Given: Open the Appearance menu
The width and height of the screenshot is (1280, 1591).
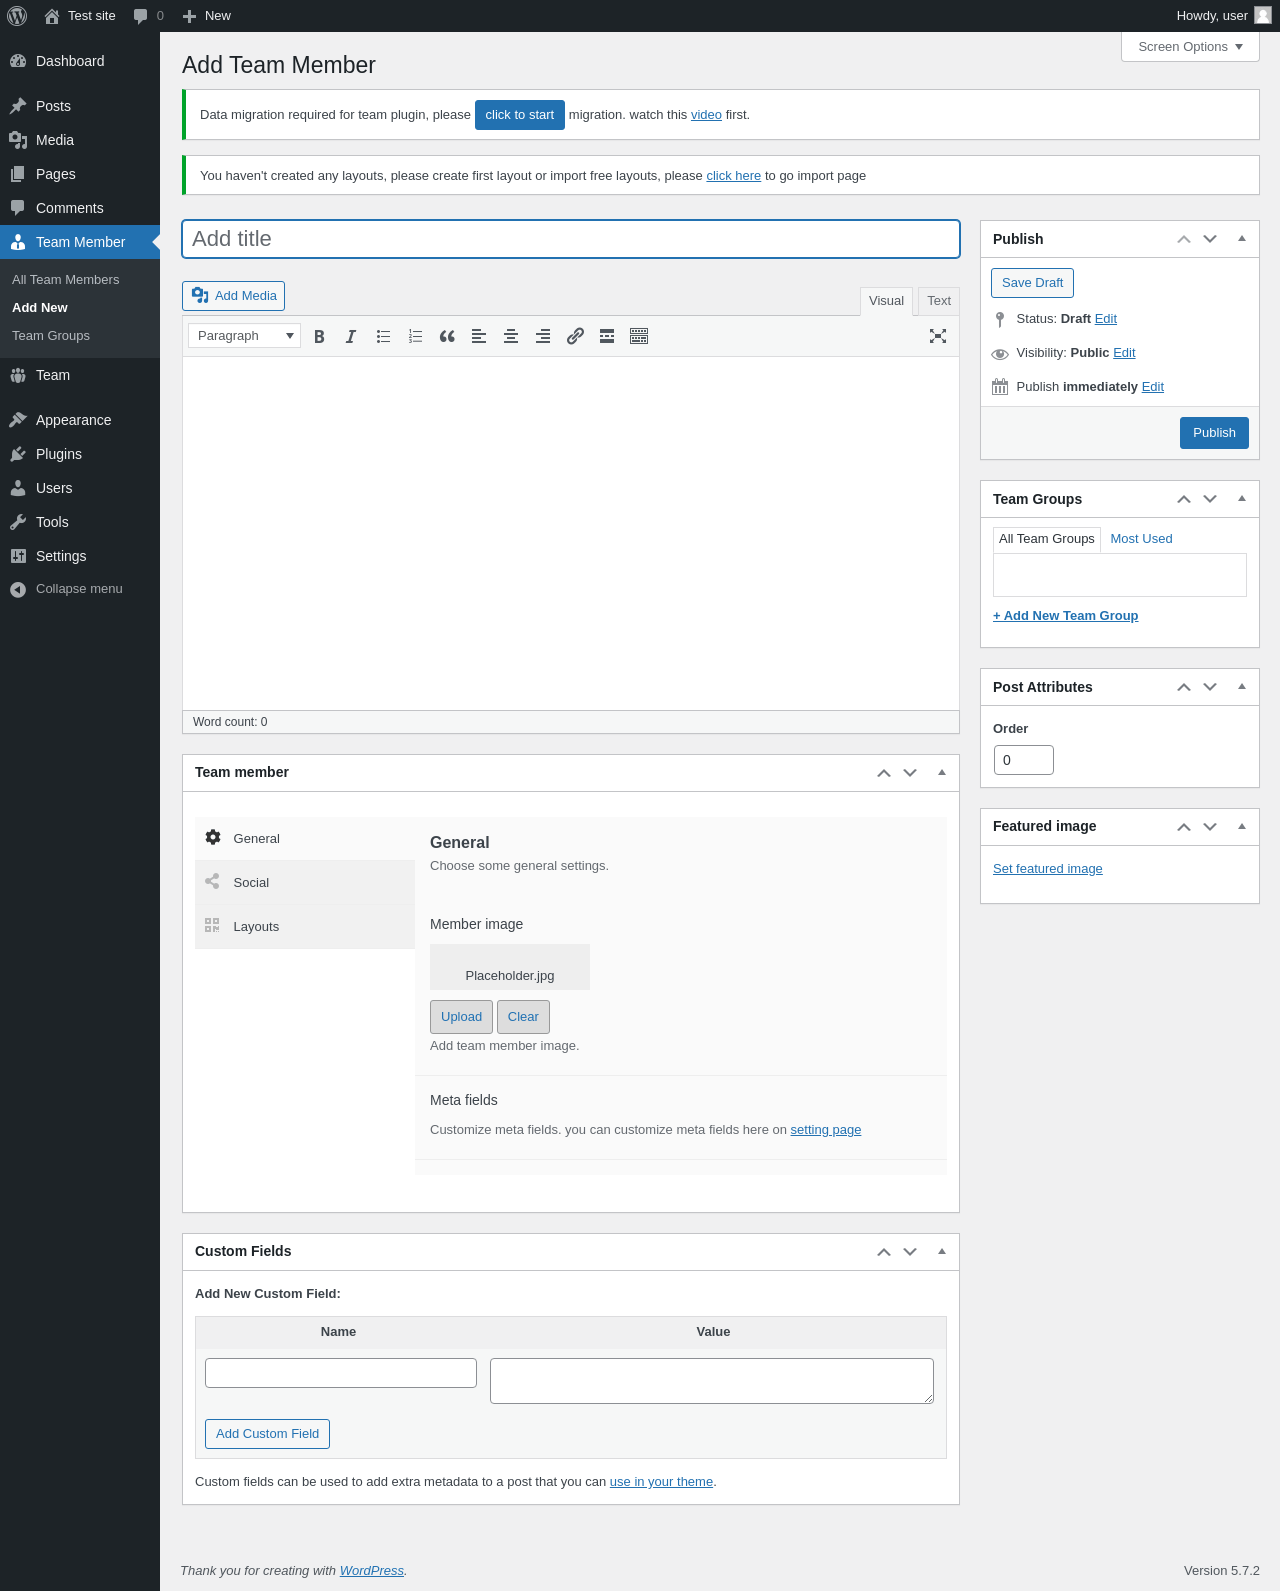Looking at the screenshot, I should coord(80,420).
